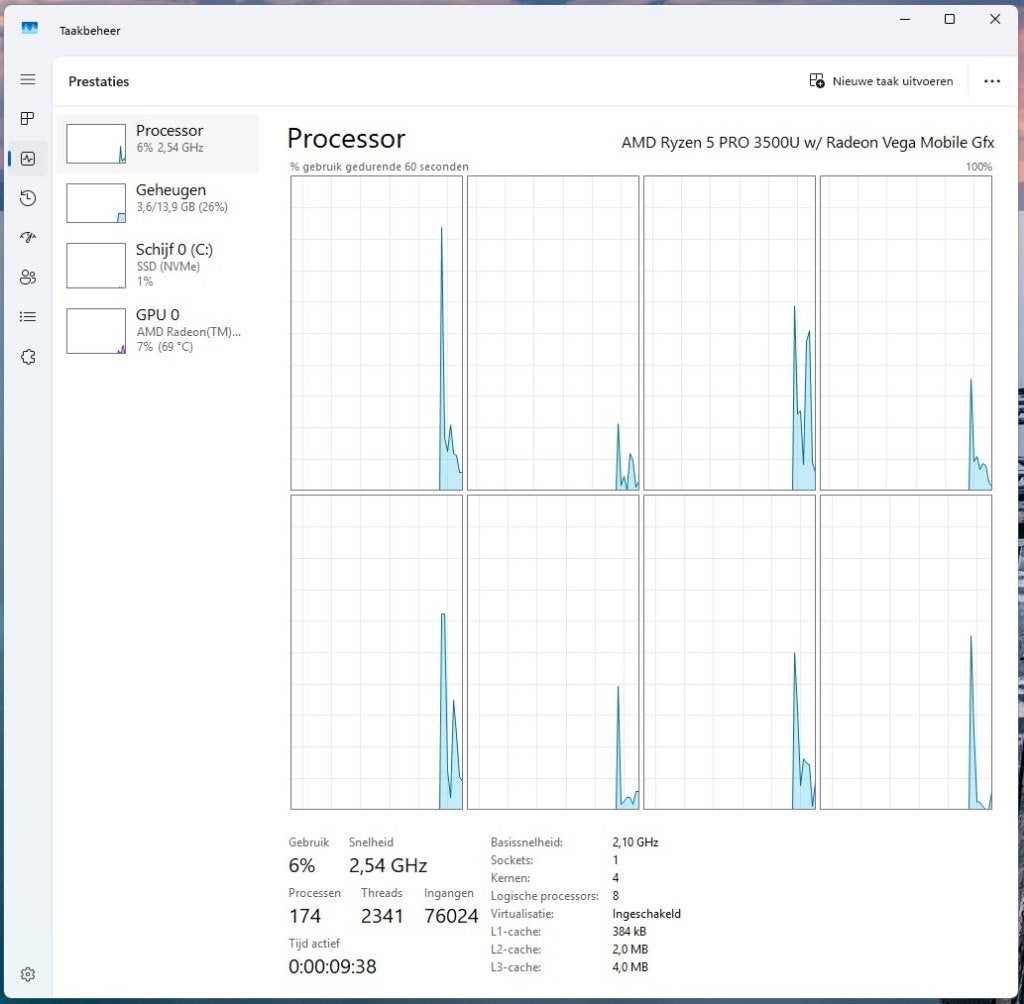Click the 174 Processen value
Image resolution: width=1024 pixels, height=1004 pixels.
click(305, 916)
